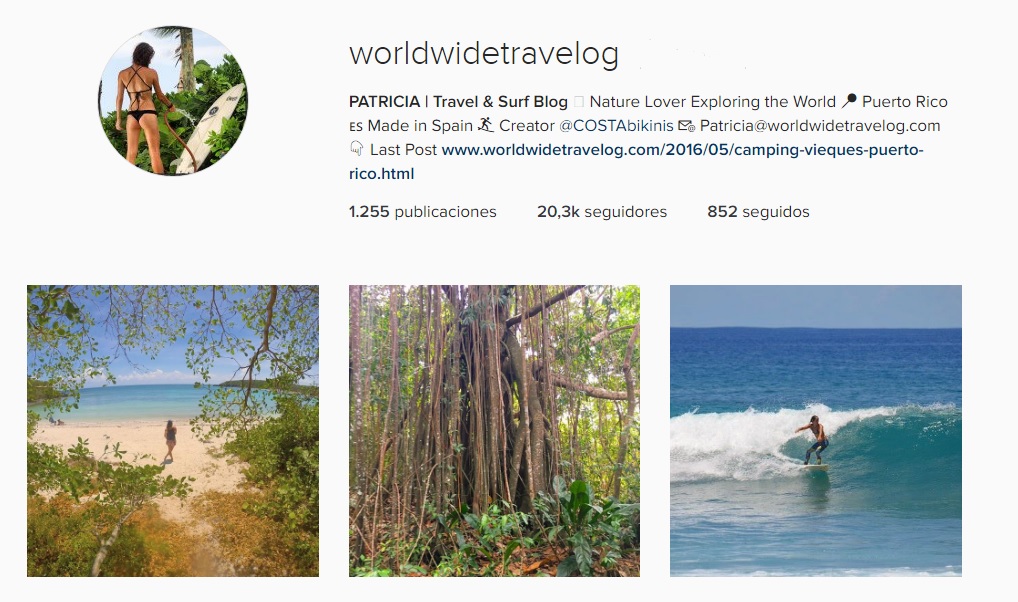
Task: View the 20,3k seguidores list
Action: pyautogui.click(x=602, y=212)
